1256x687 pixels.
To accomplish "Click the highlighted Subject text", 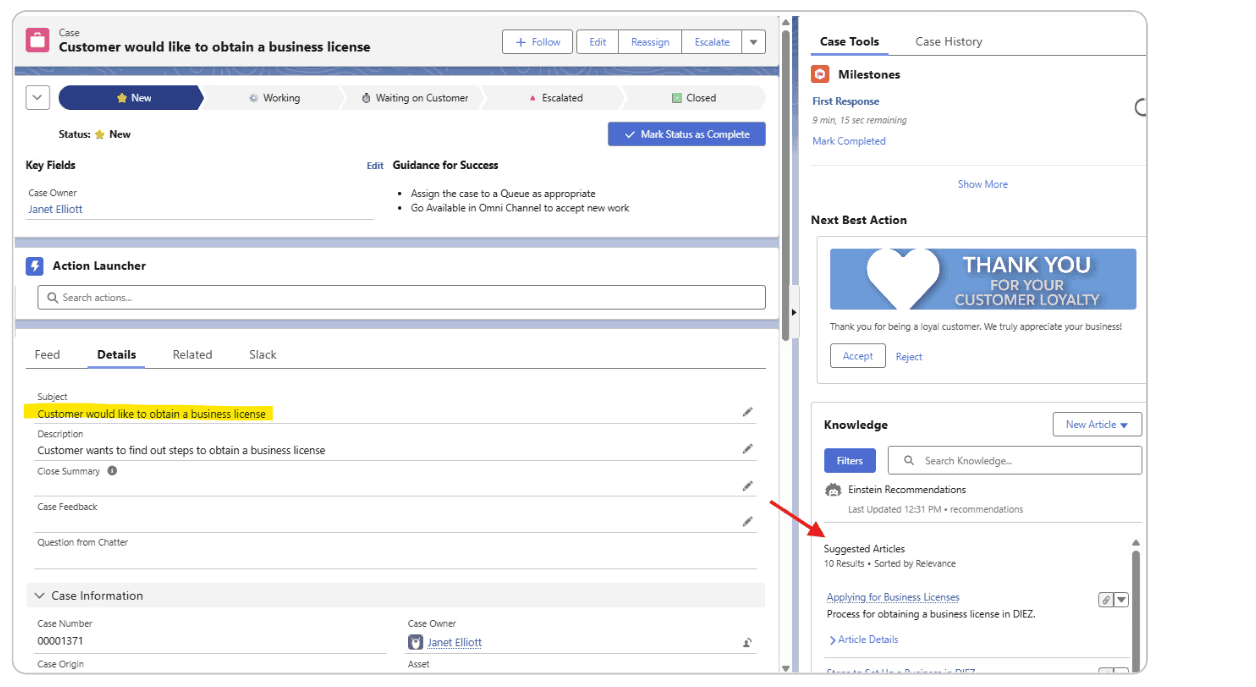I will [x=152, y=414].
